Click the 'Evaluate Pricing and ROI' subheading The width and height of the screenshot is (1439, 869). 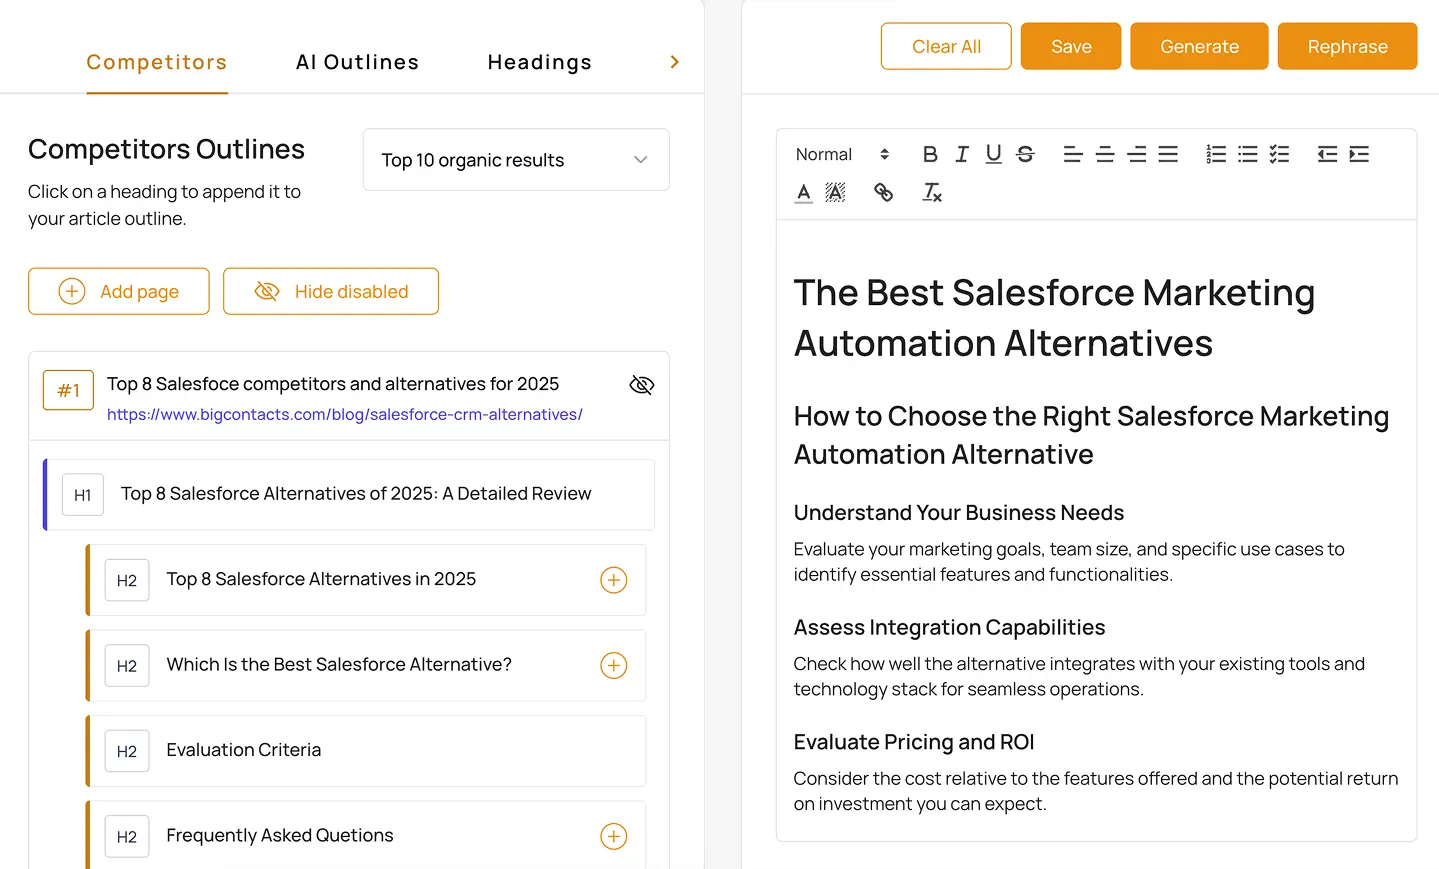(x=914, y=742)
